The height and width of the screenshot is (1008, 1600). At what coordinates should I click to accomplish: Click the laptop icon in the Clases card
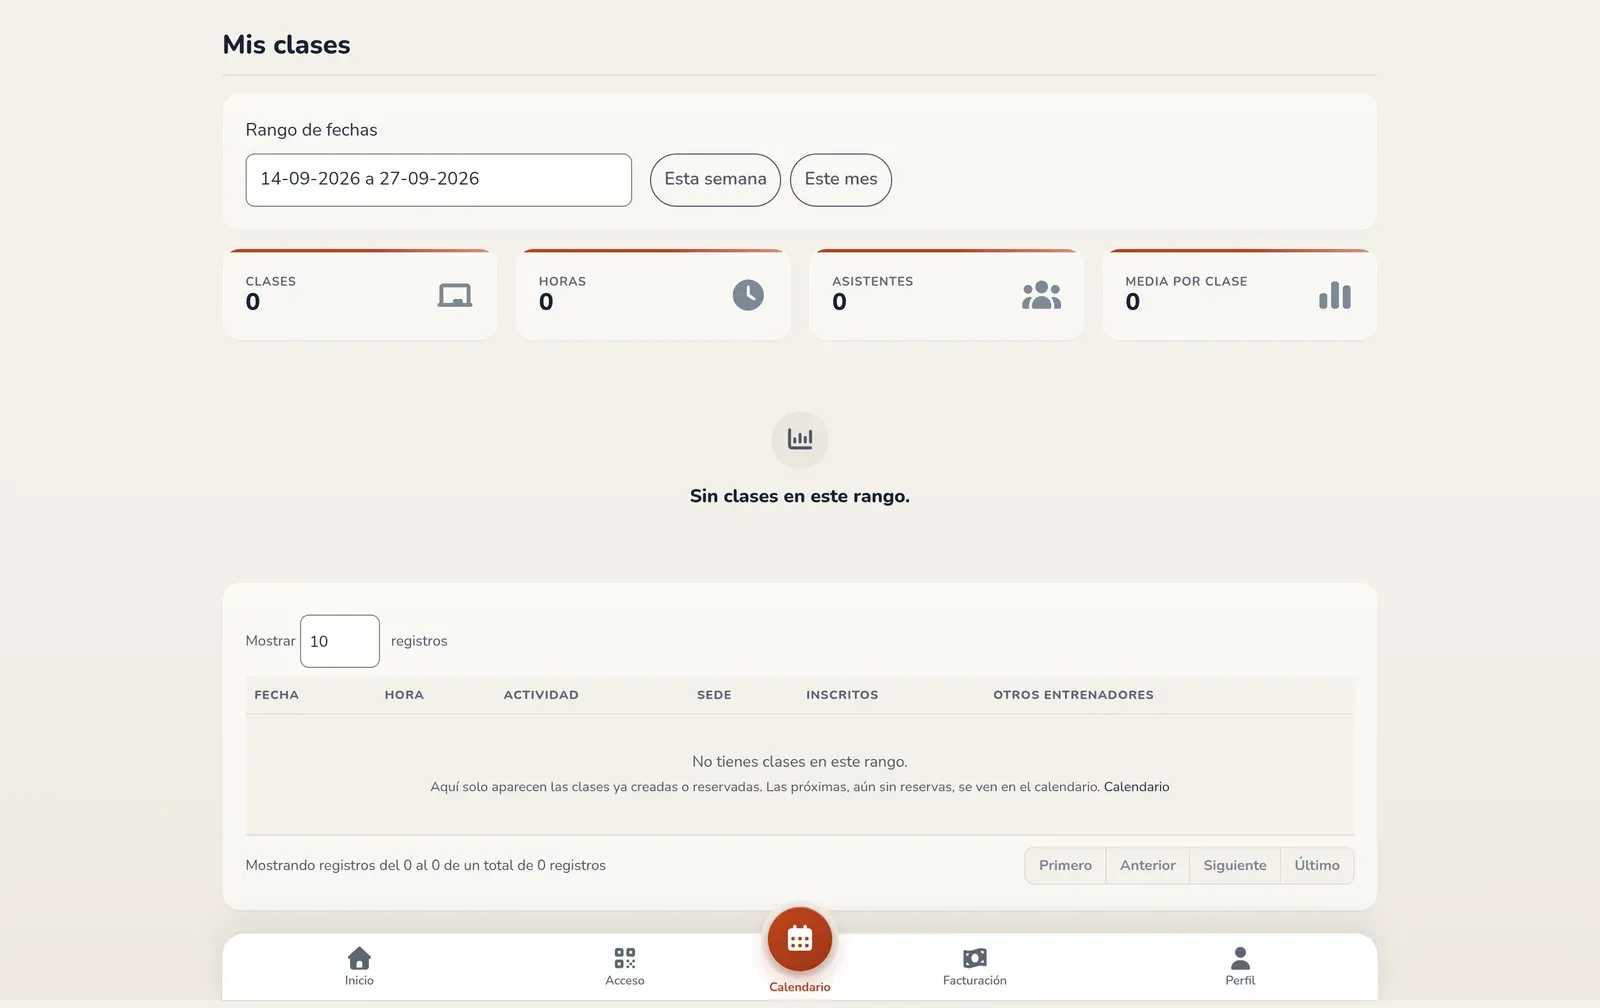pyautogui.click(x=455, y=295)
